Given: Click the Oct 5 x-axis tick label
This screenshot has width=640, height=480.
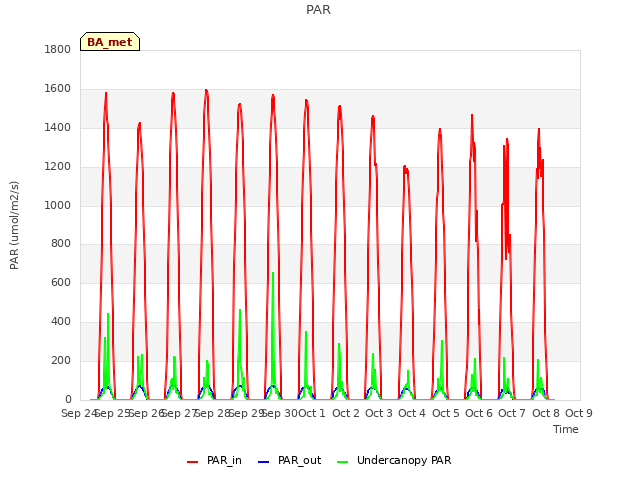Looking at the screenshot, I should 446,413.
